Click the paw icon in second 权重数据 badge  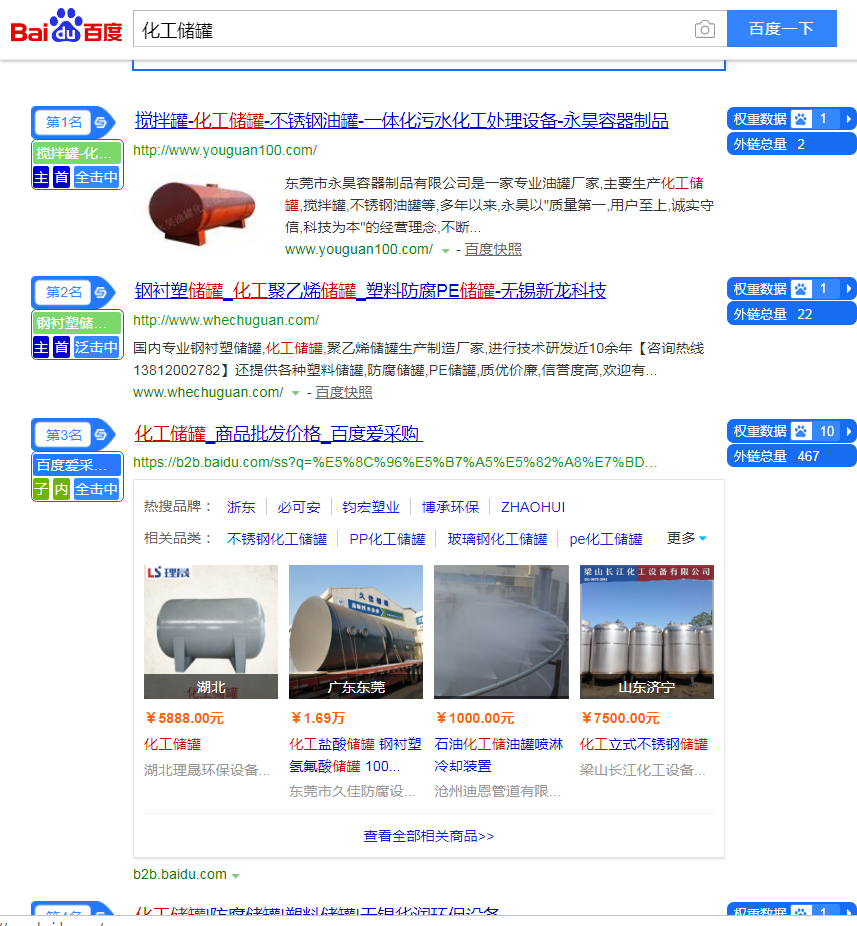(801, 289)
